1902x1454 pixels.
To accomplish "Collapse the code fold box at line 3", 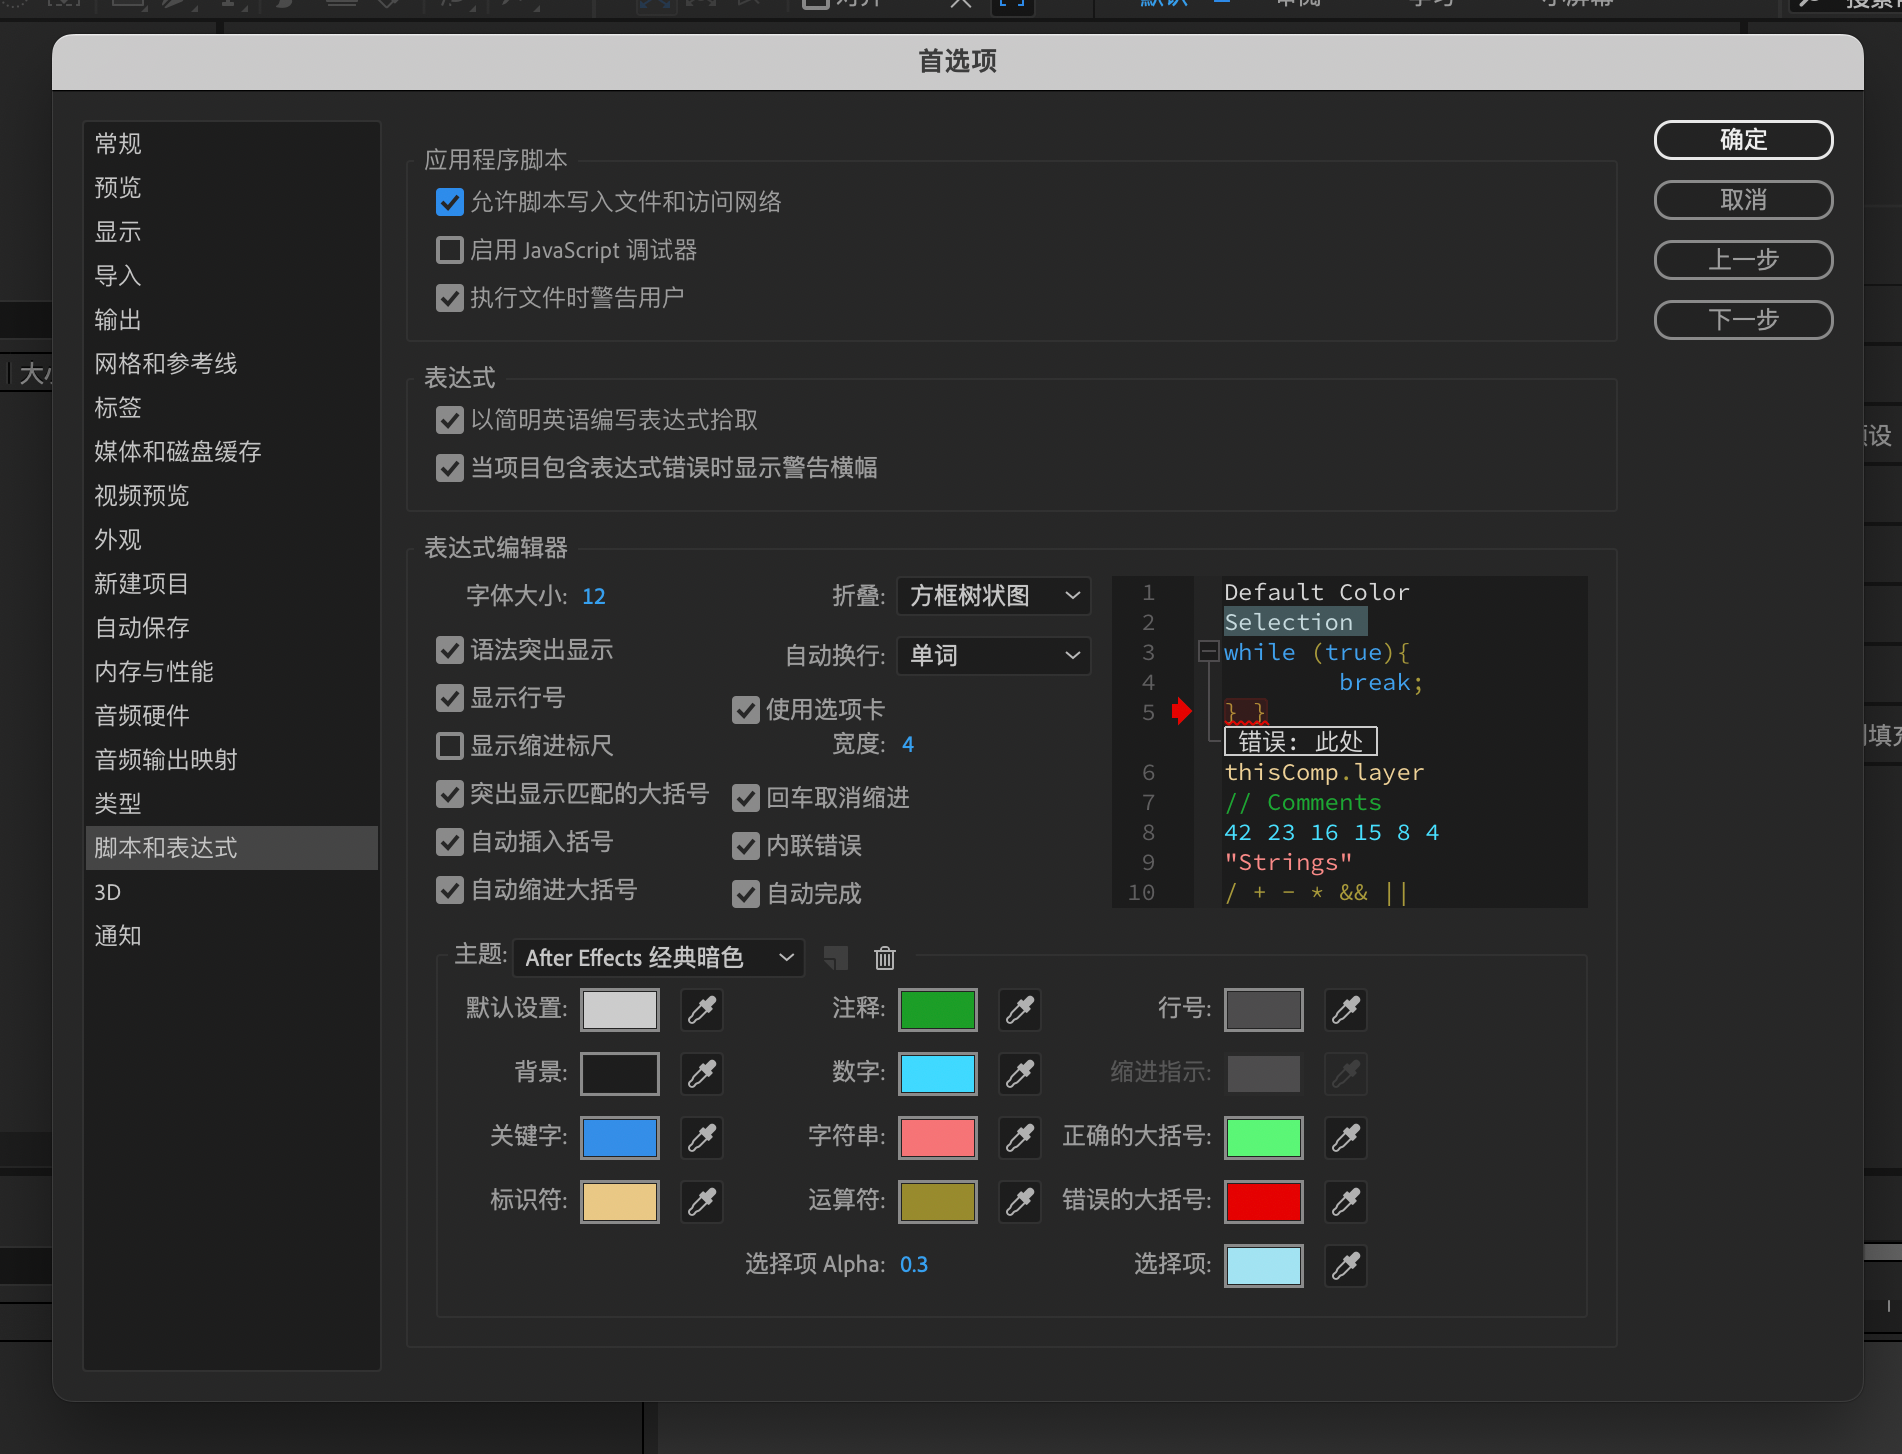I will point(1208,652).
